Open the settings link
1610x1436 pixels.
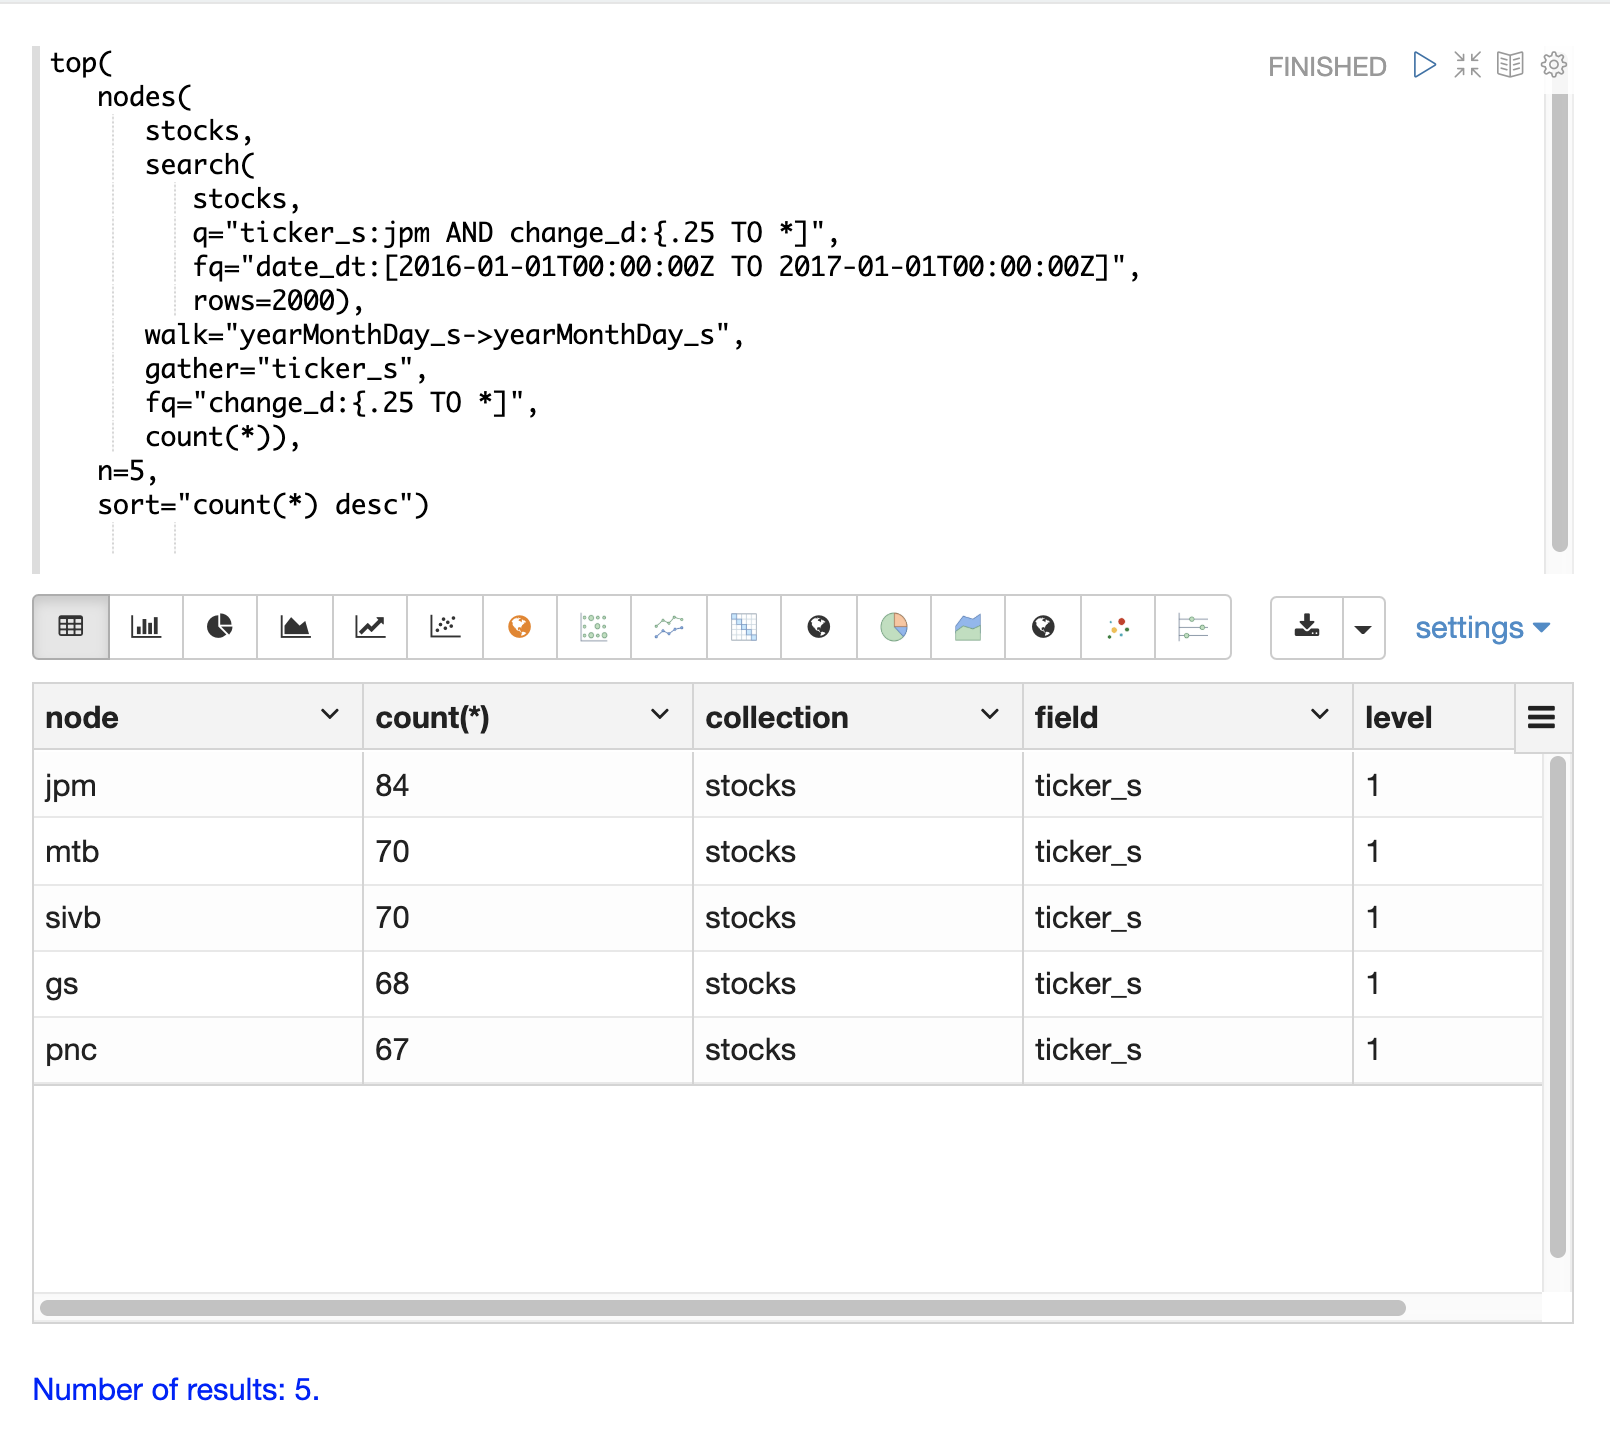click(x=1481, y=628)
